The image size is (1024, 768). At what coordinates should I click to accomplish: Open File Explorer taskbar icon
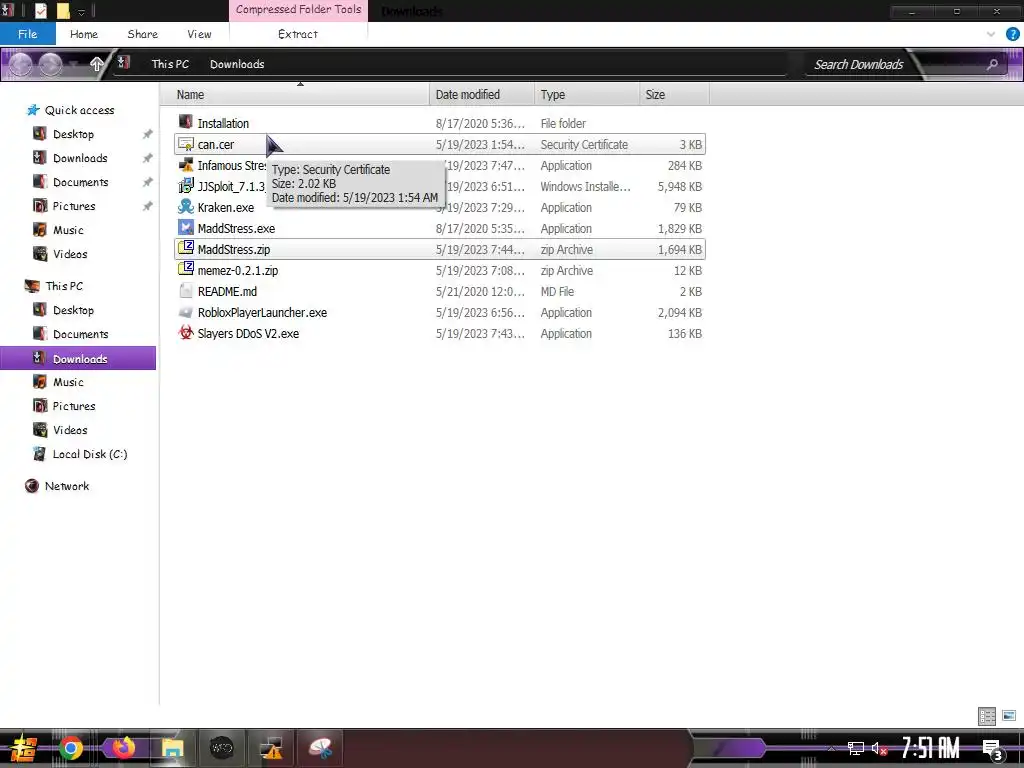click(172, 748)
